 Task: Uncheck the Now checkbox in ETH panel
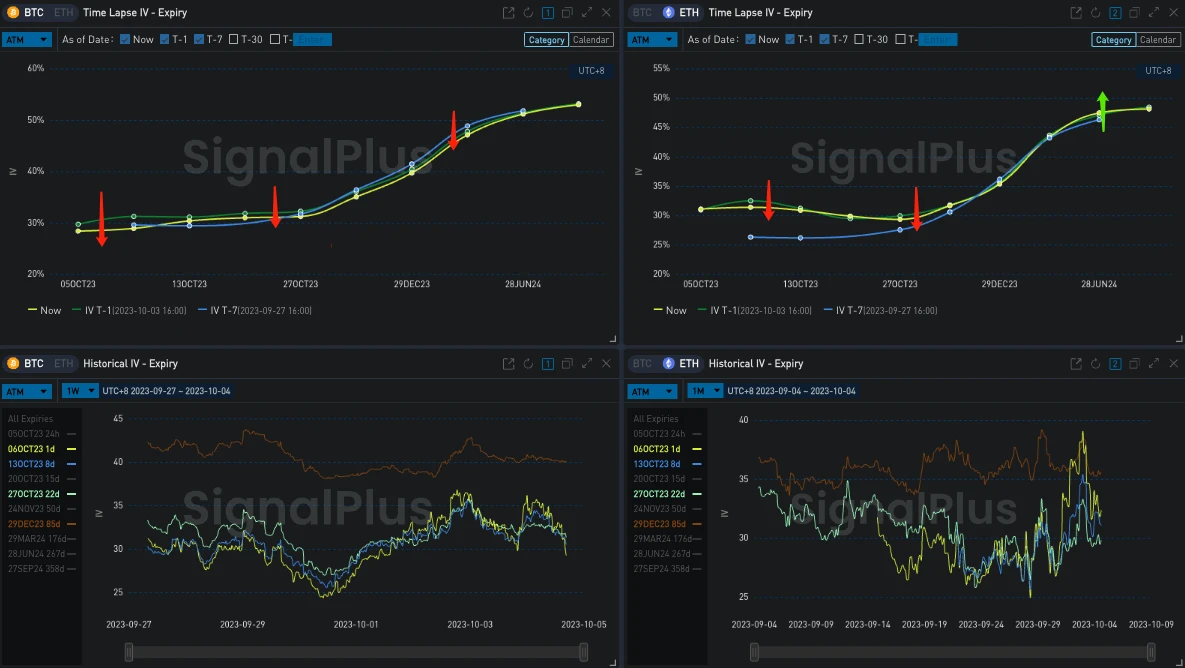pyautogui.click(x=753, y=39)
